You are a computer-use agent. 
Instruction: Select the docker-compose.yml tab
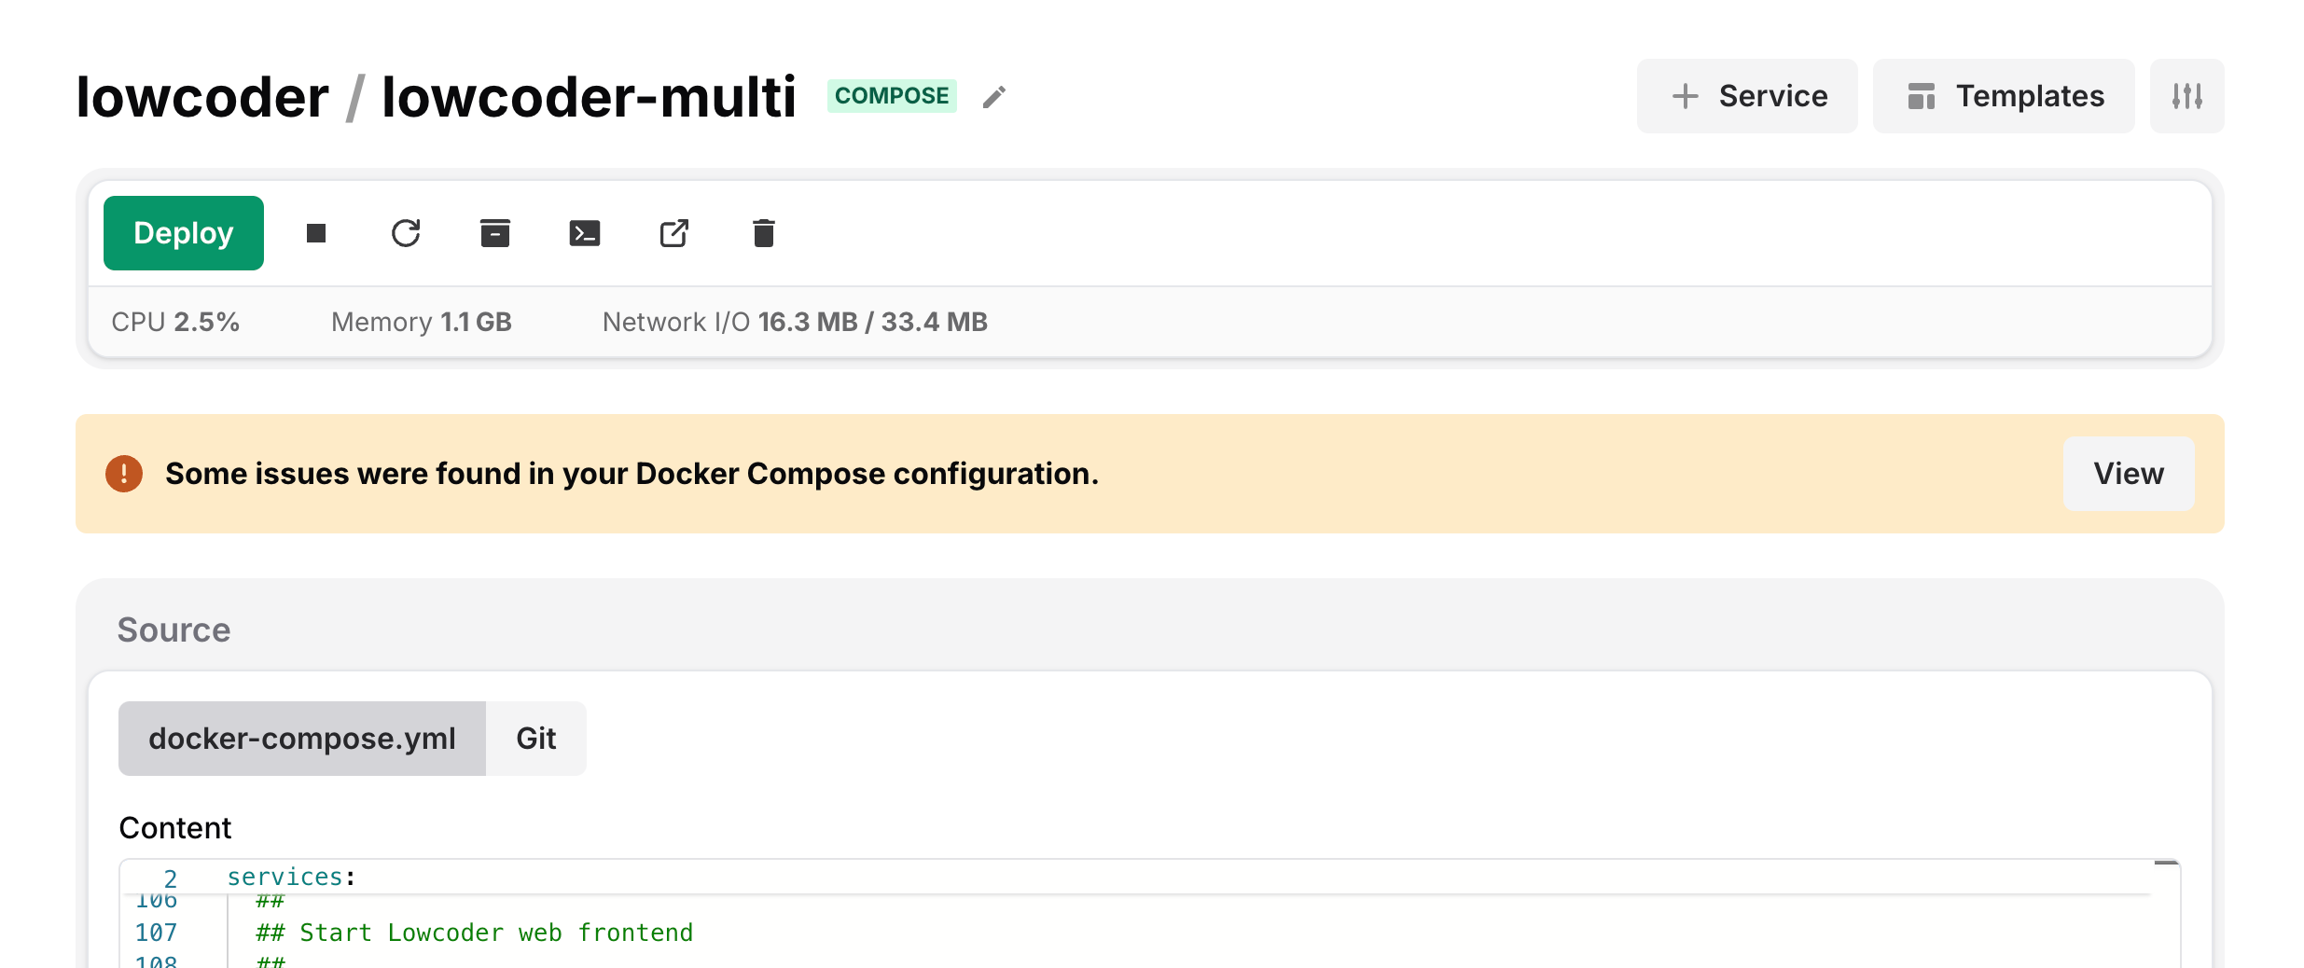(301, 738)
